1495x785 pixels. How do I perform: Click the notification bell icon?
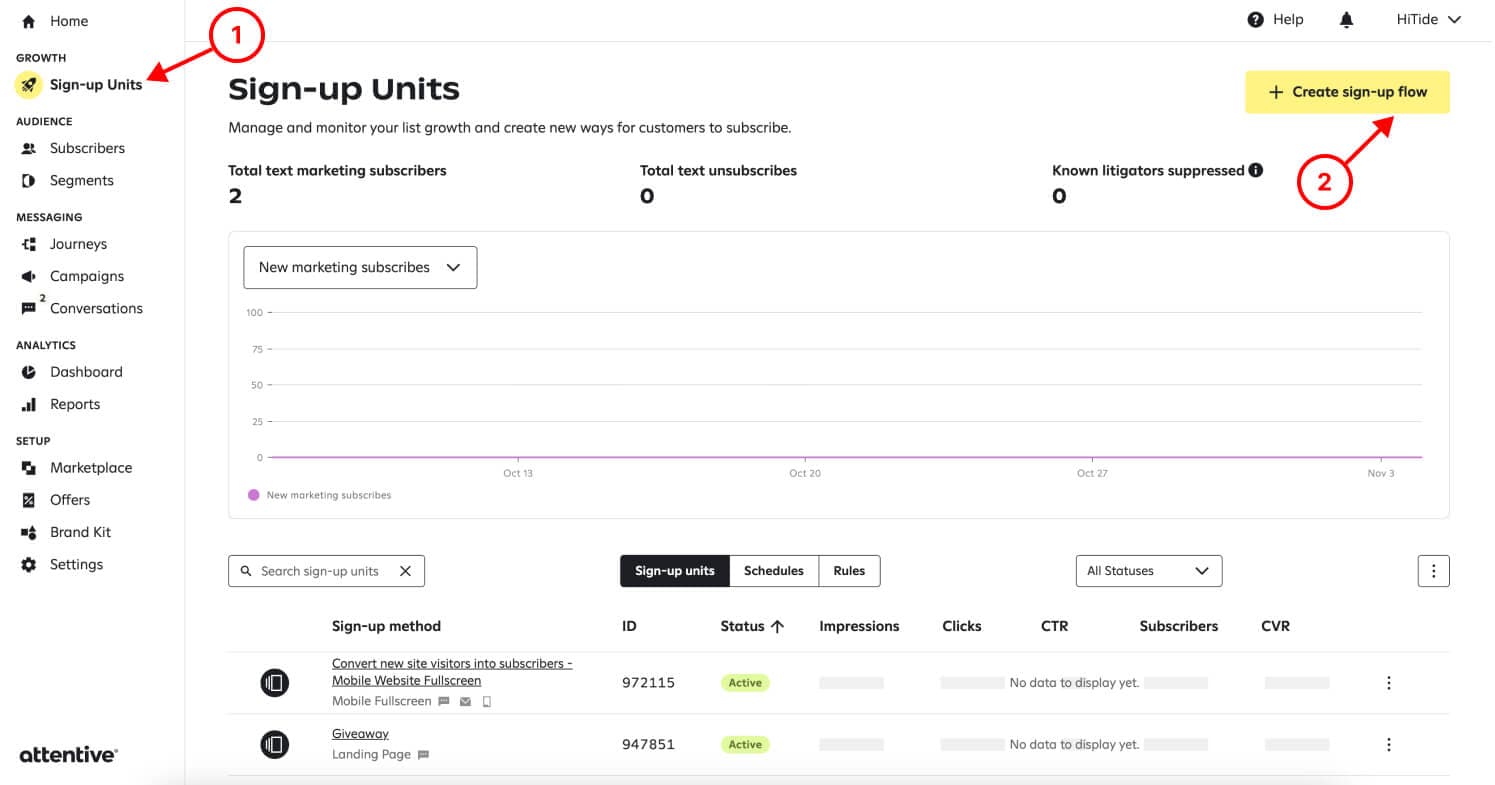click(1346, 20)
